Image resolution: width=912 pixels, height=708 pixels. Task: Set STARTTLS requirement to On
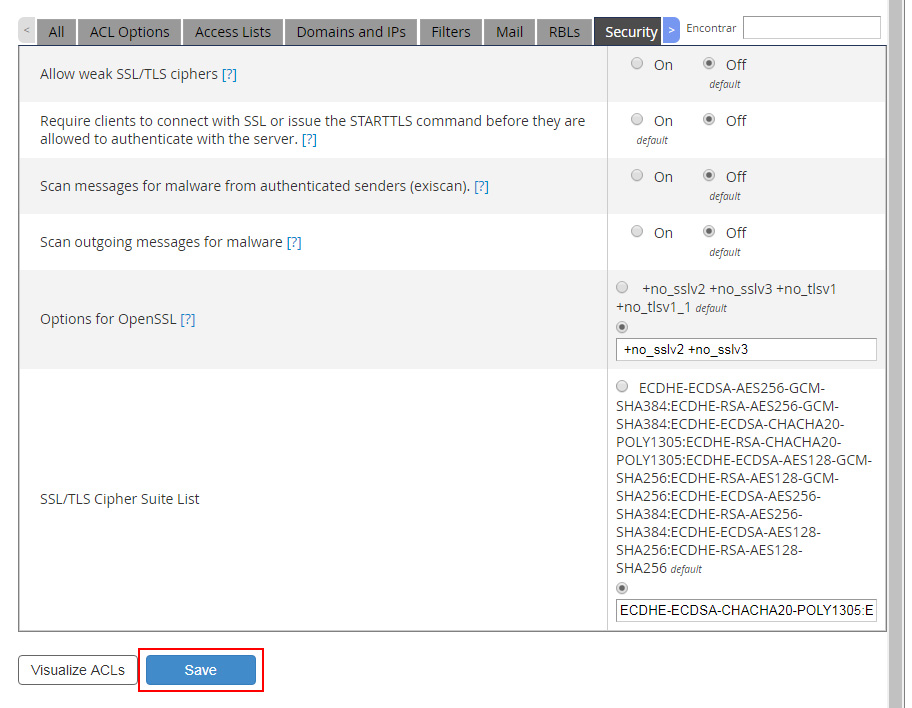point(637,120)
